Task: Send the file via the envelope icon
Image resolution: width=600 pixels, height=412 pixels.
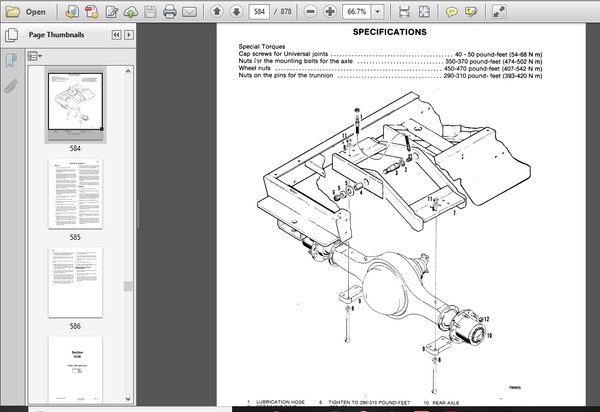Action: pyautogui.click(x=192, y=12)
